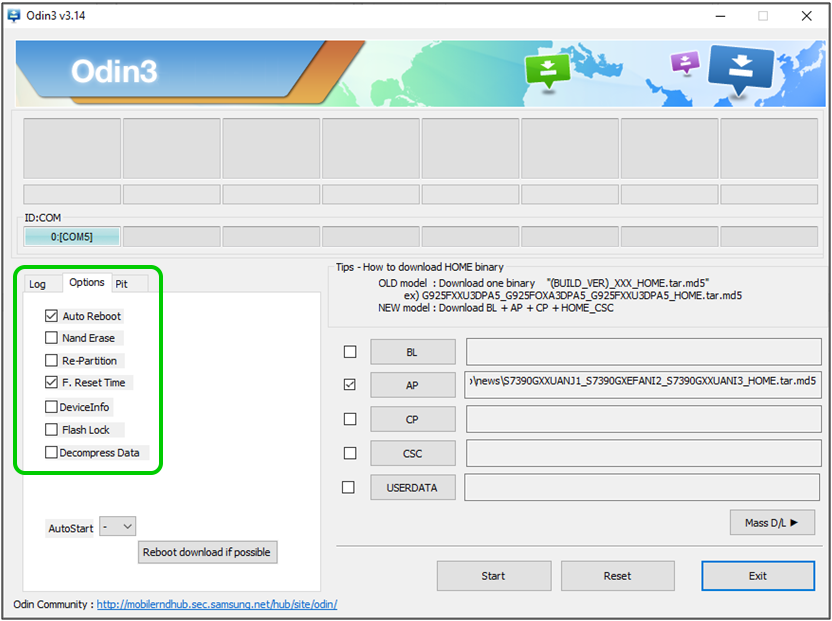
Task: Switch to the Log tab
Action: pos(38,284)
